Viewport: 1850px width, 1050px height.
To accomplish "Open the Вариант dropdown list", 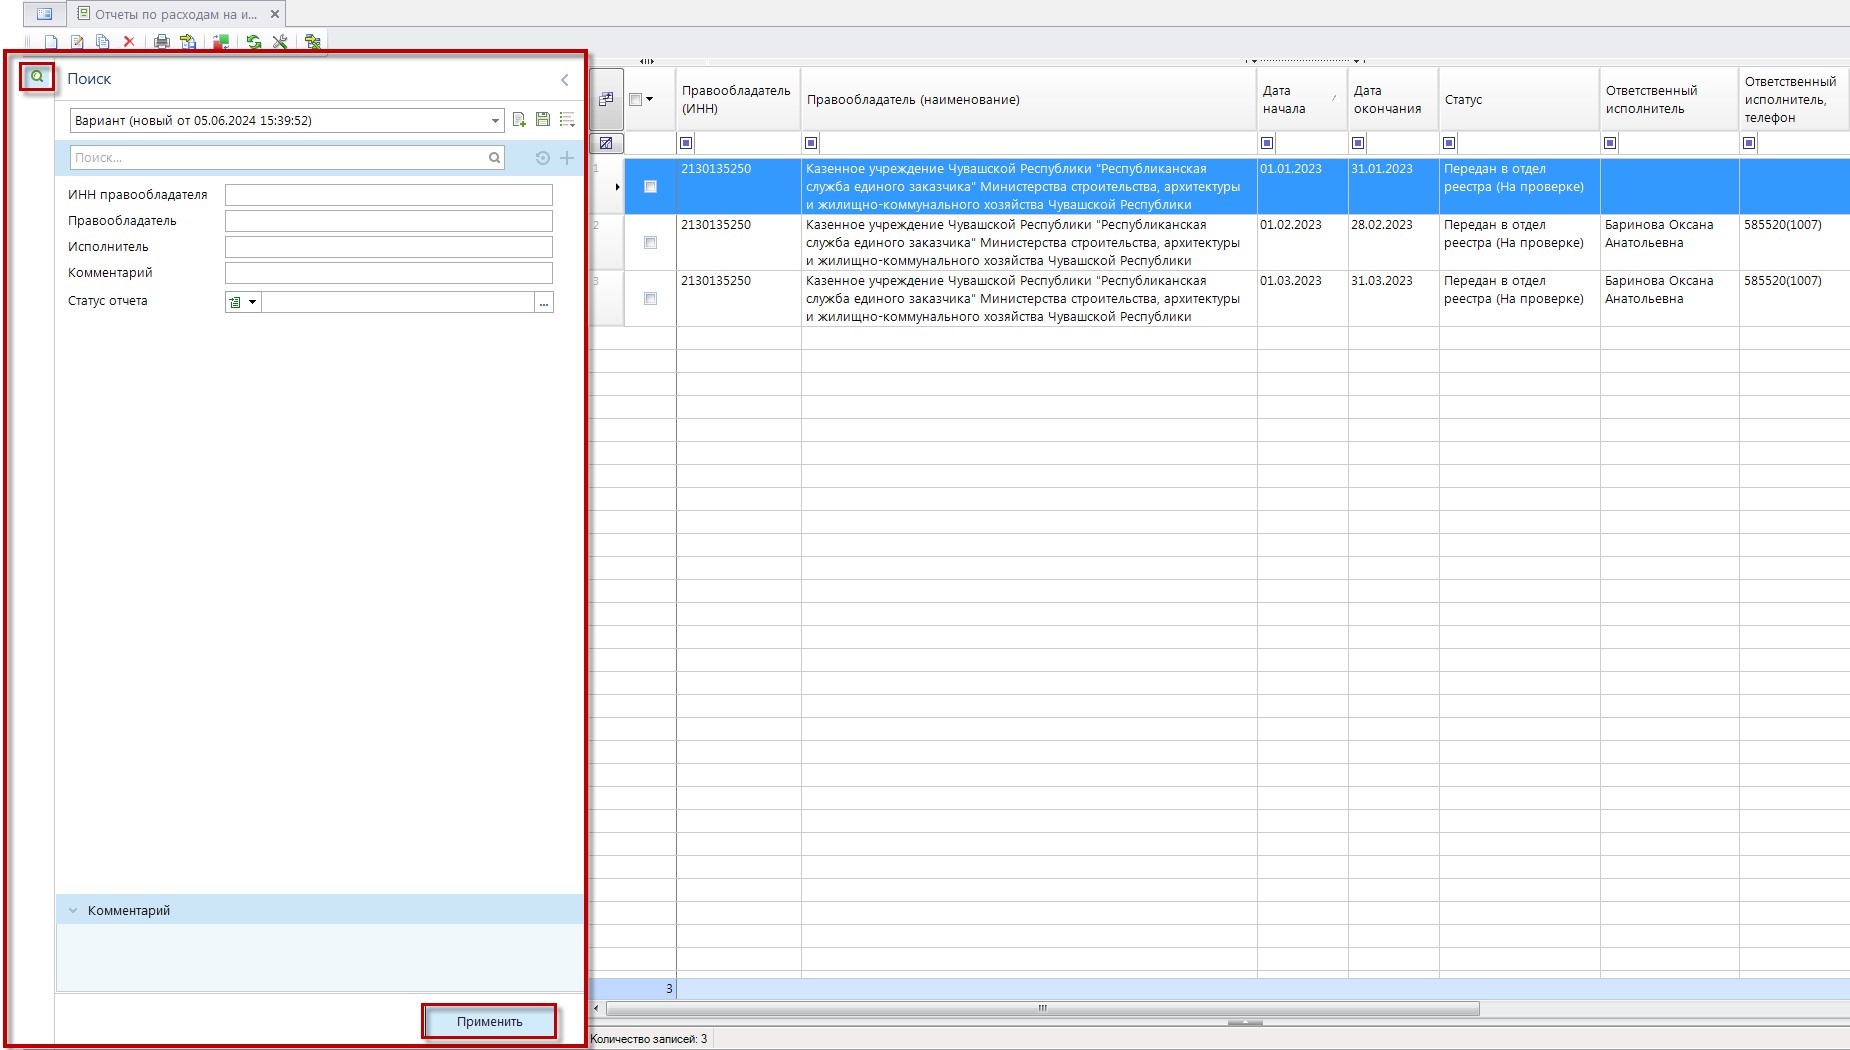I will [495, 121].
